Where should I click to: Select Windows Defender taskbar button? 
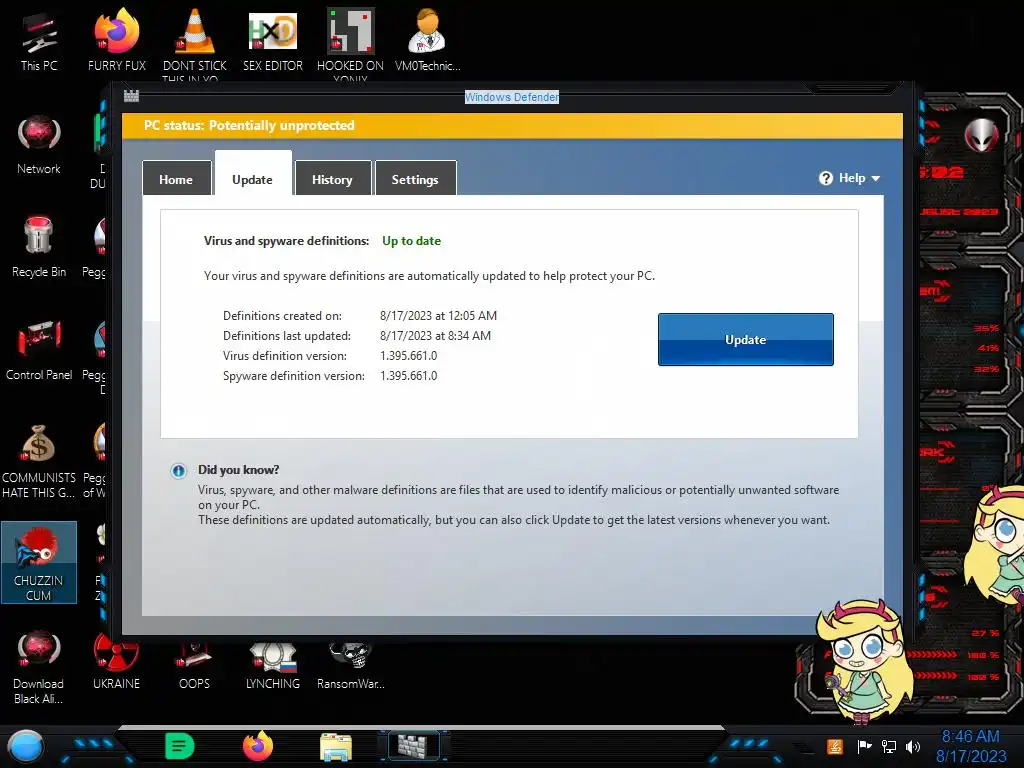pos(414,746)
